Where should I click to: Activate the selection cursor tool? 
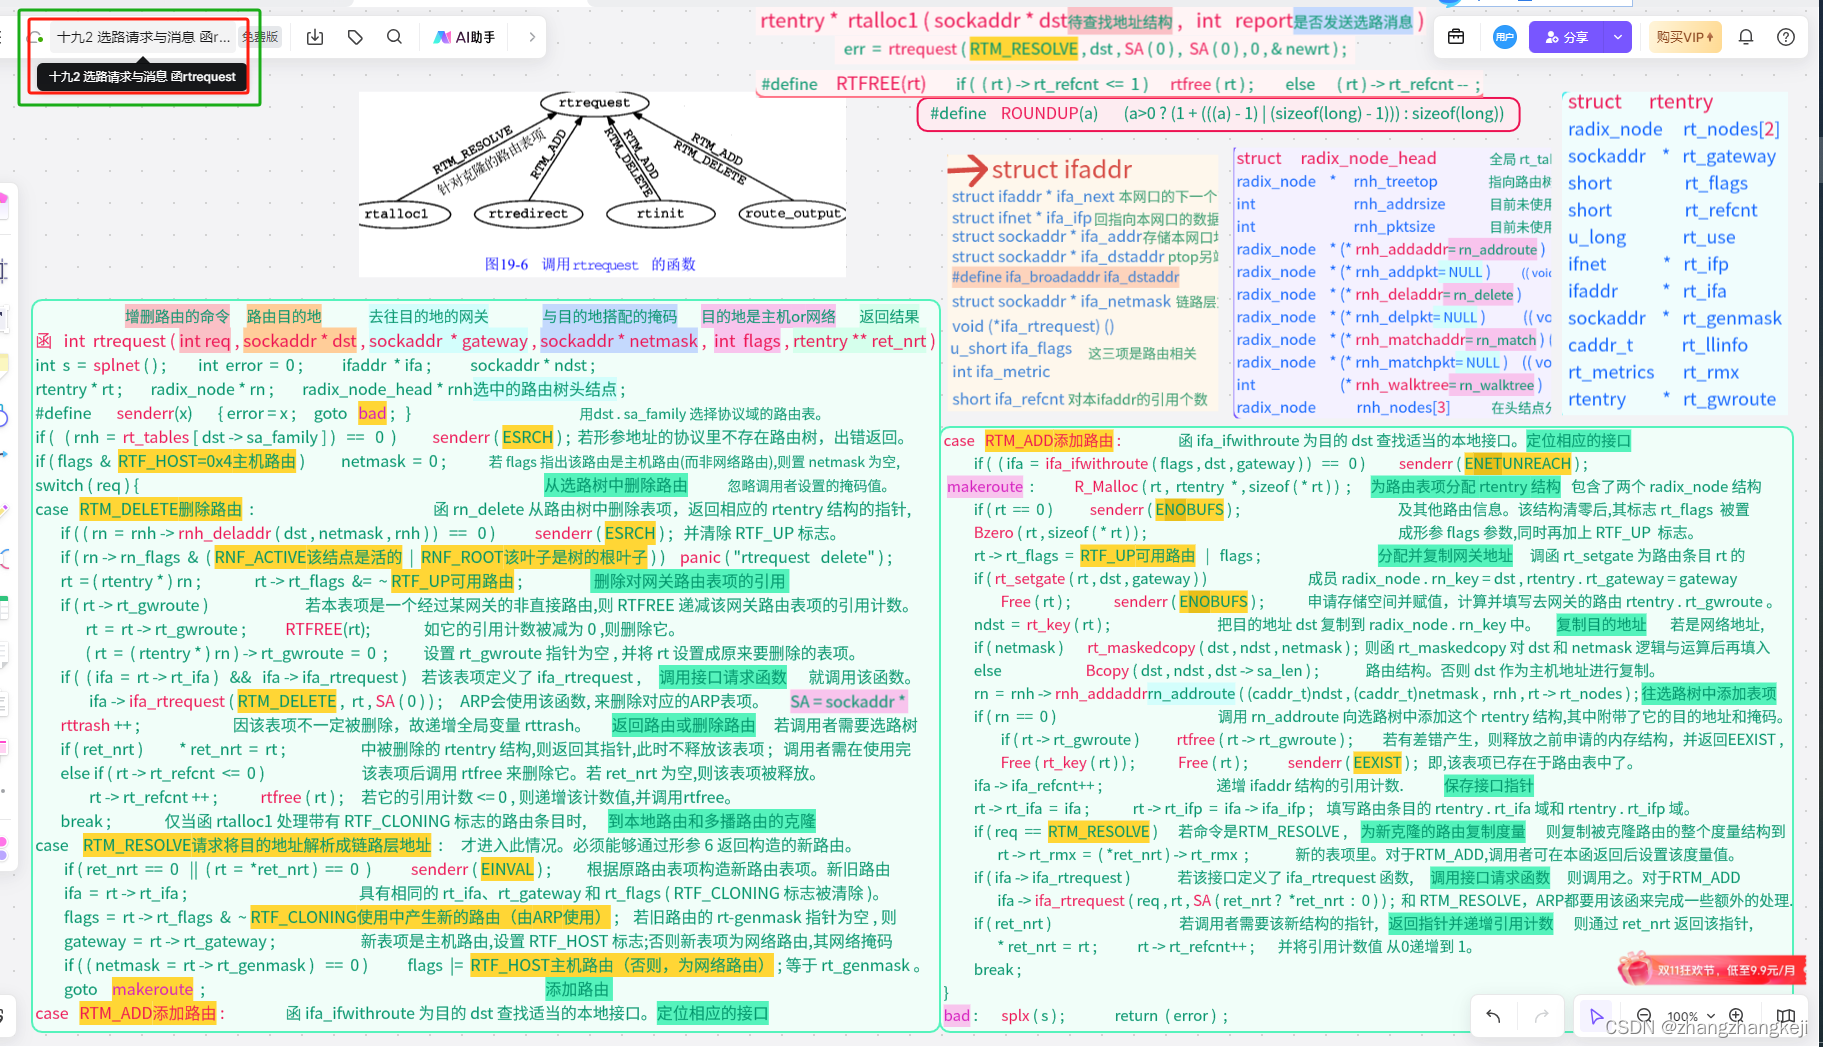(x=1596, y=1016)
